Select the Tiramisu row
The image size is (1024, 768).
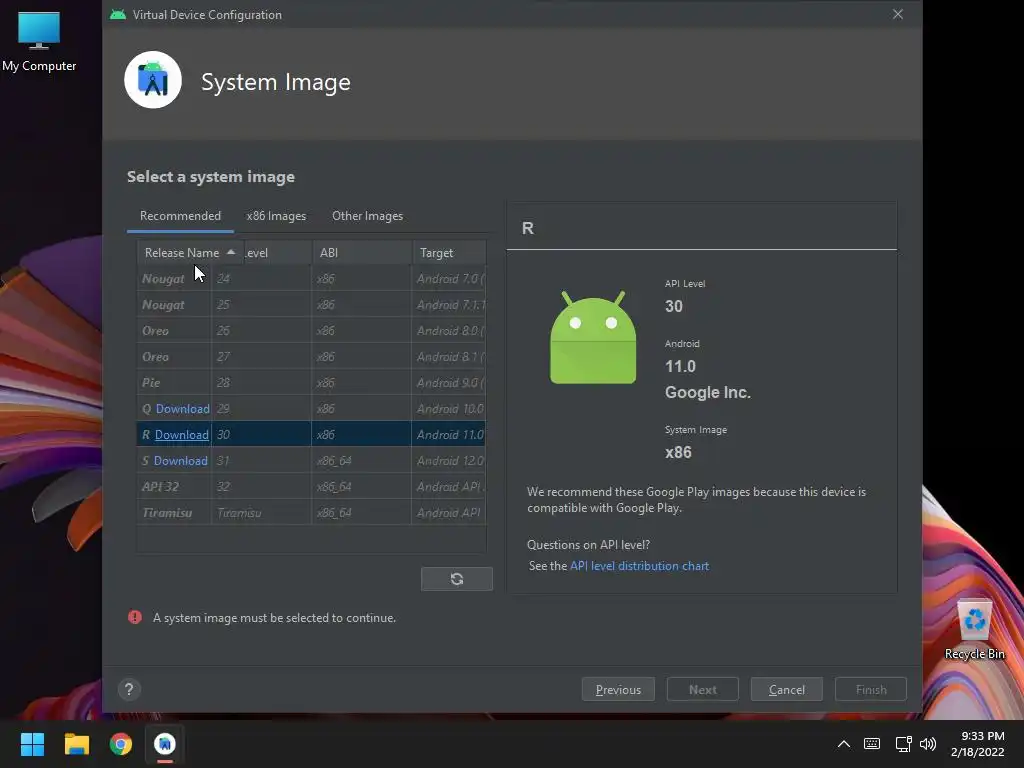[312, 513]
